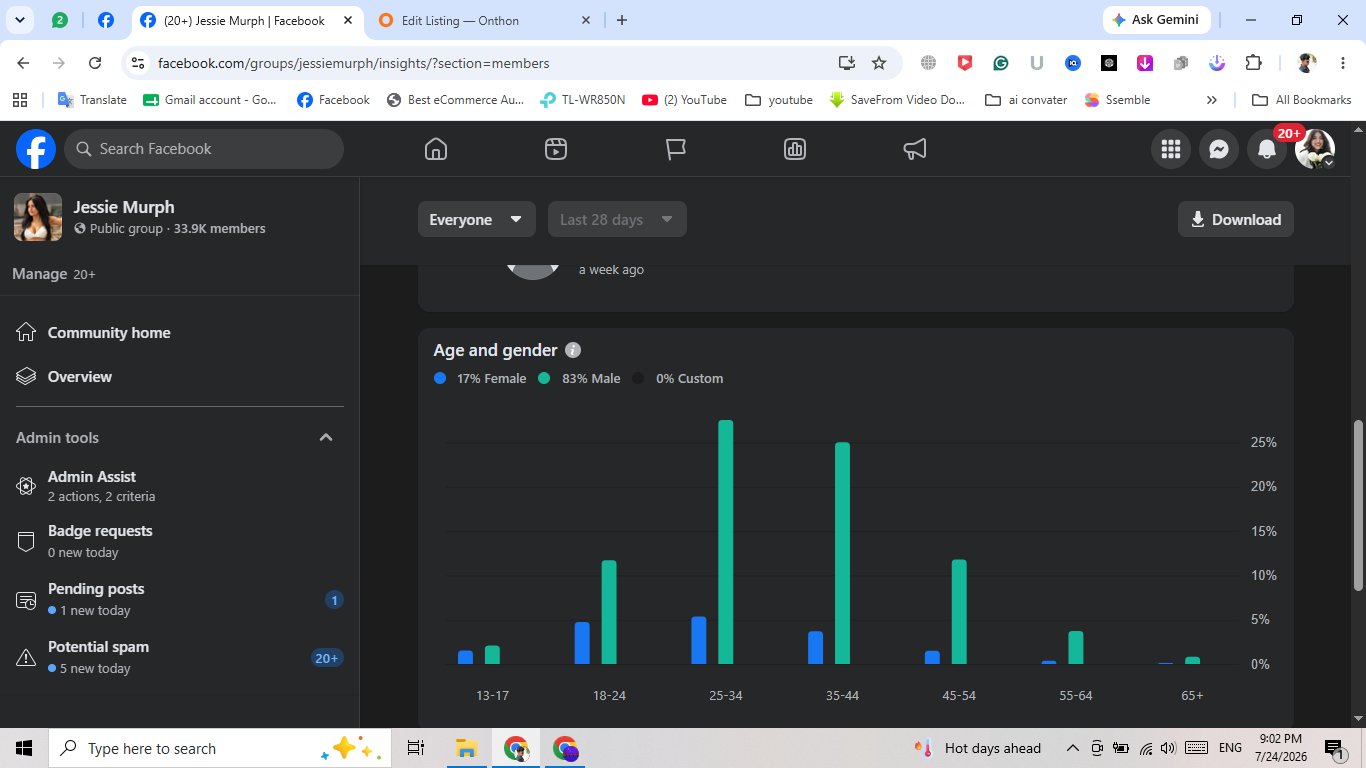
Task: Open Community home in sidebar
Action: (x=180, y=333)
